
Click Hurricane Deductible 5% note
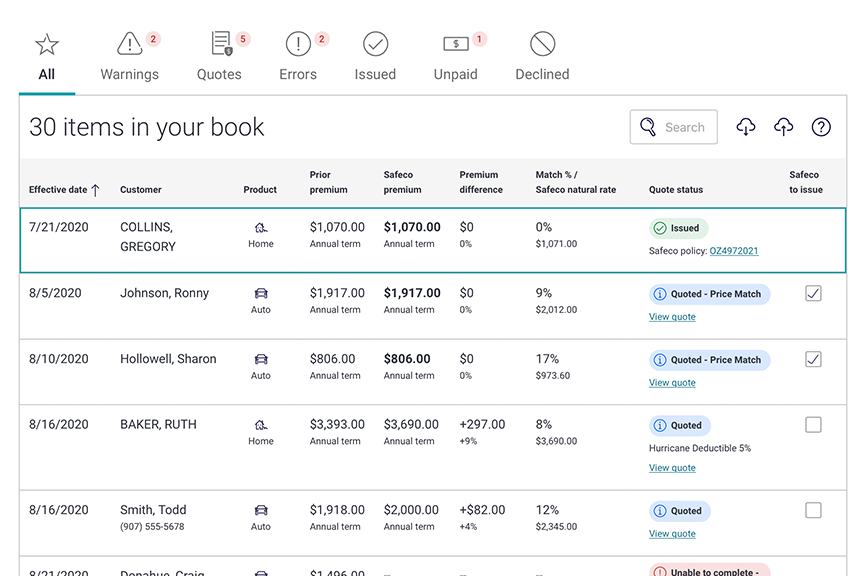coord(700,448)
